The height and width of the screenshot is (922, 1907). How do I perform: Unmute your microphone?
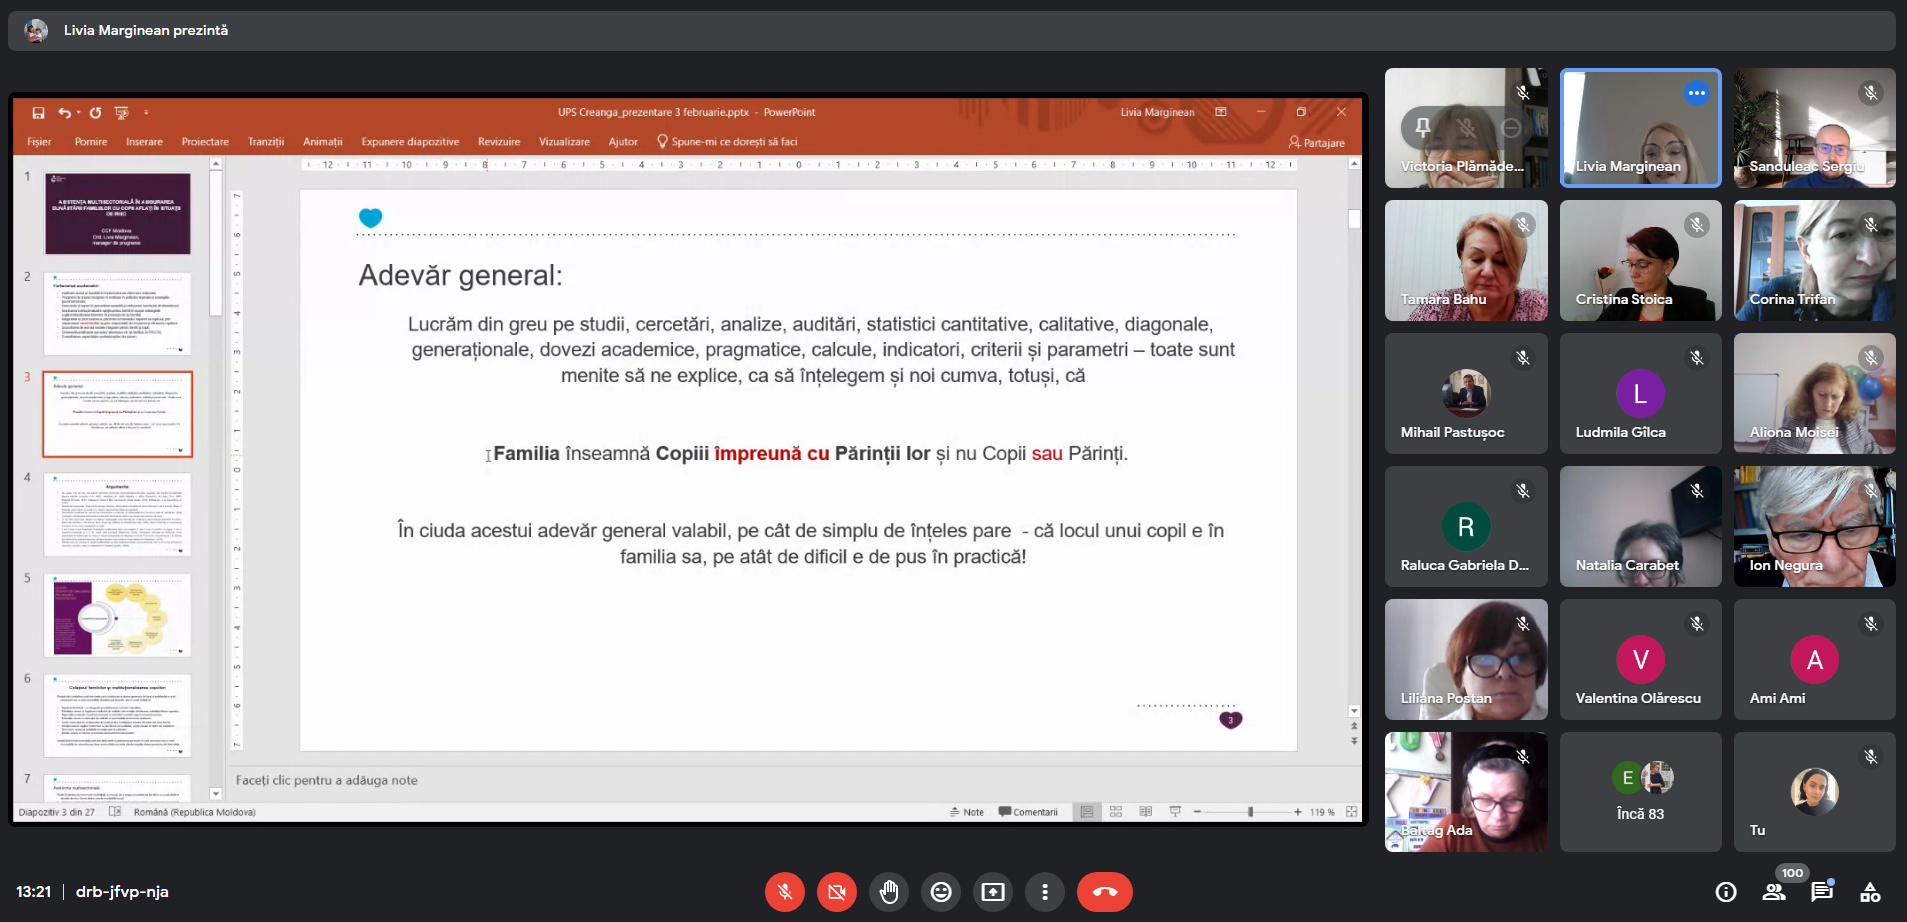(785, 892)
